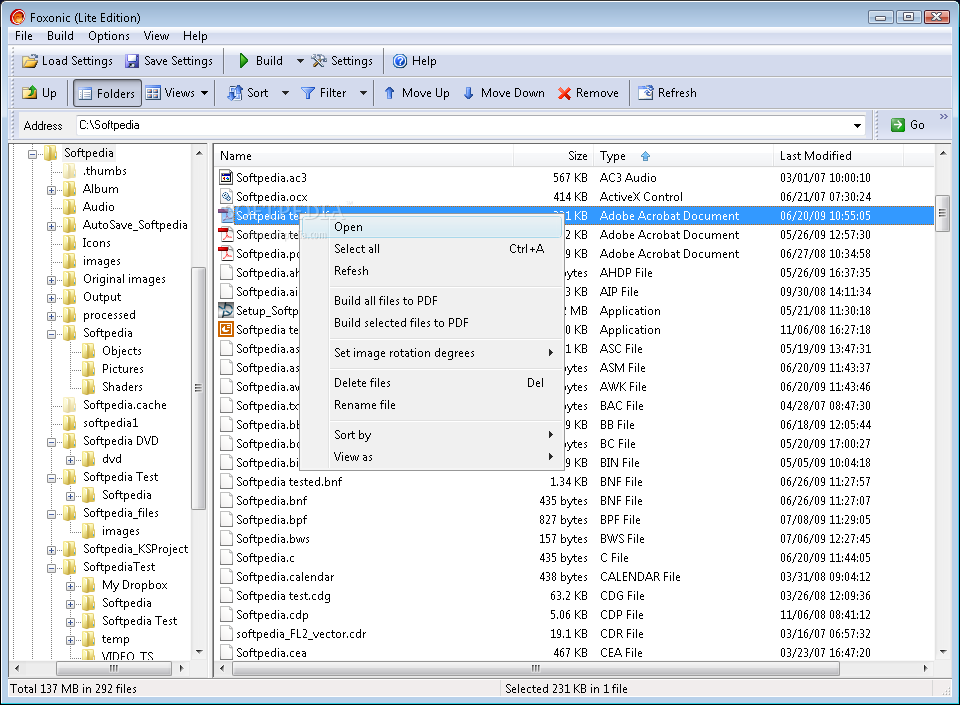
Task: Open the Options menu
Action: pyautogui.click(x=109, y=35)
